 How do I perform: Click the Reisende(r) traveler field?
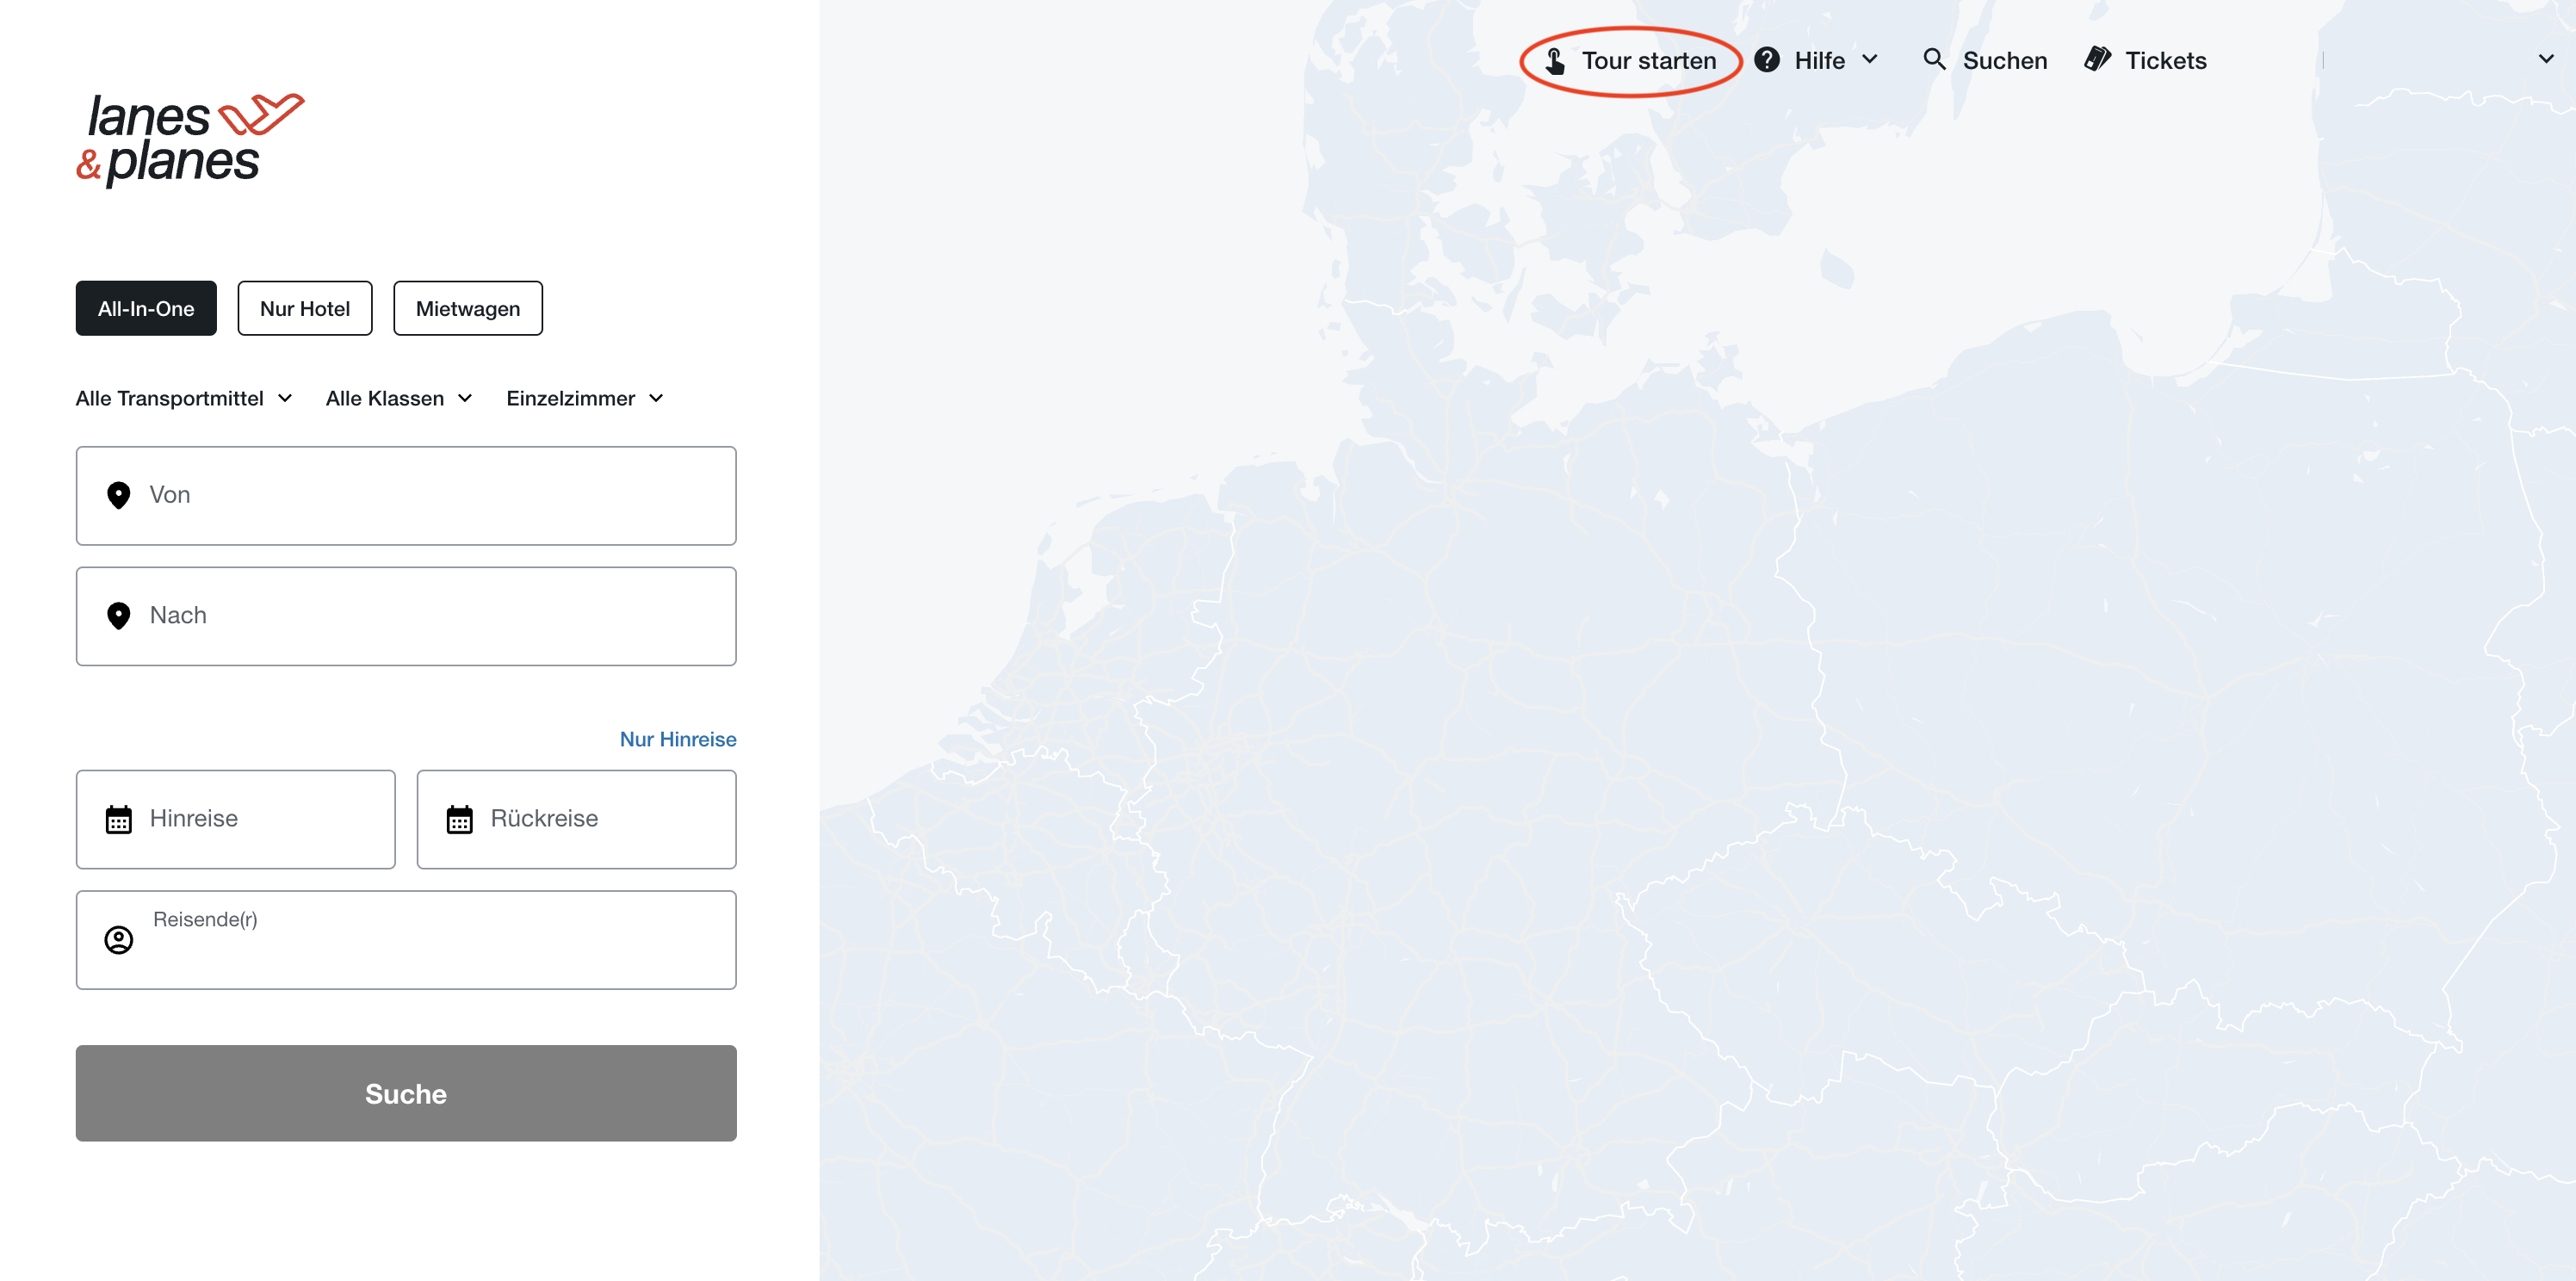pos(406,940)
